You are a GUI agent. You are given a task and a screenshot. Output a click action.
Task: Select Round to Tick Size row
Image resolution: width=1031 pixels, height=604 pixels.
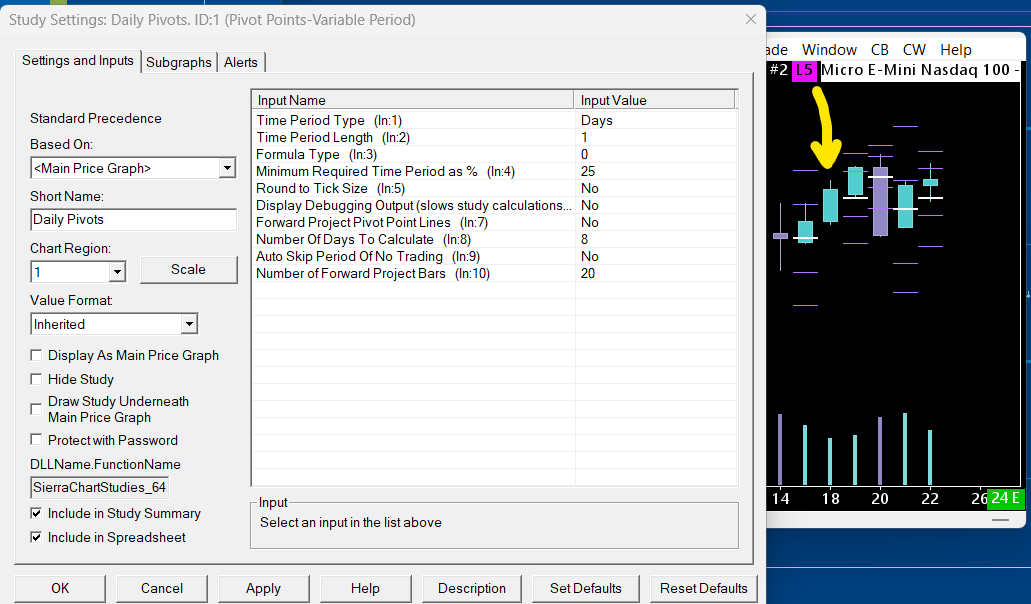[x=494, y=189]
